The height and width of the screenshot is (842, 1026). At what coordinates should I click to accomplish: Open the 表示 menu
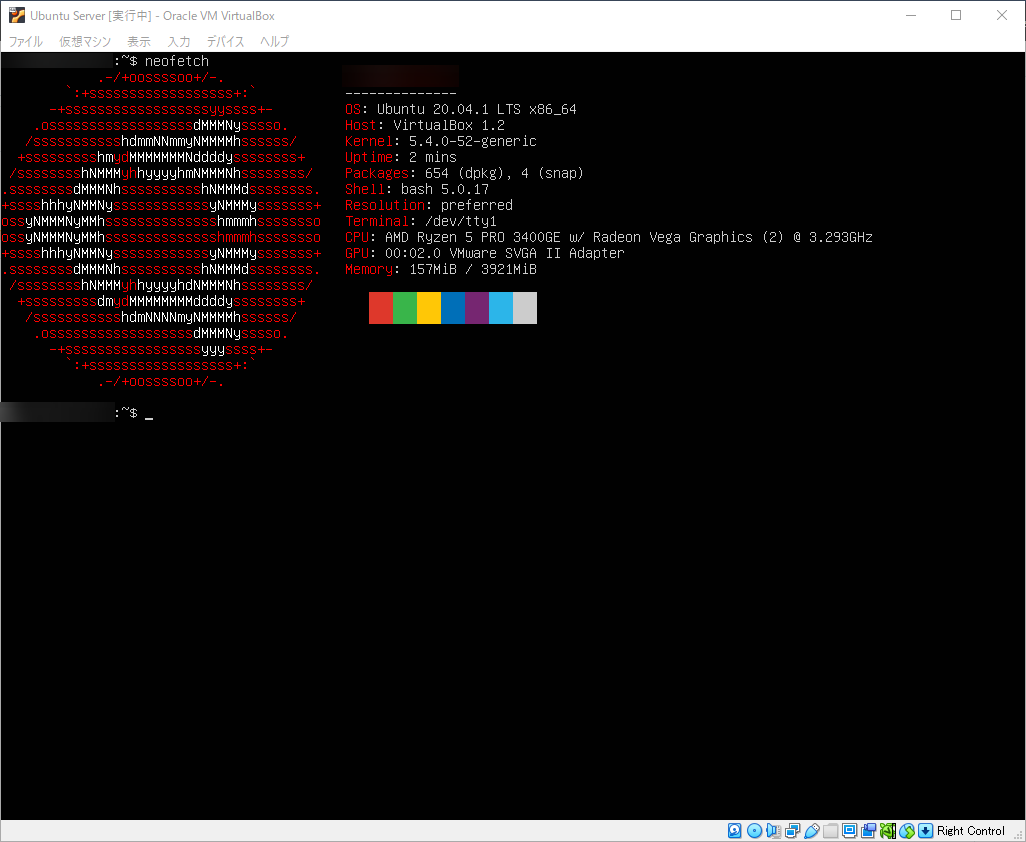coord(139,41)
